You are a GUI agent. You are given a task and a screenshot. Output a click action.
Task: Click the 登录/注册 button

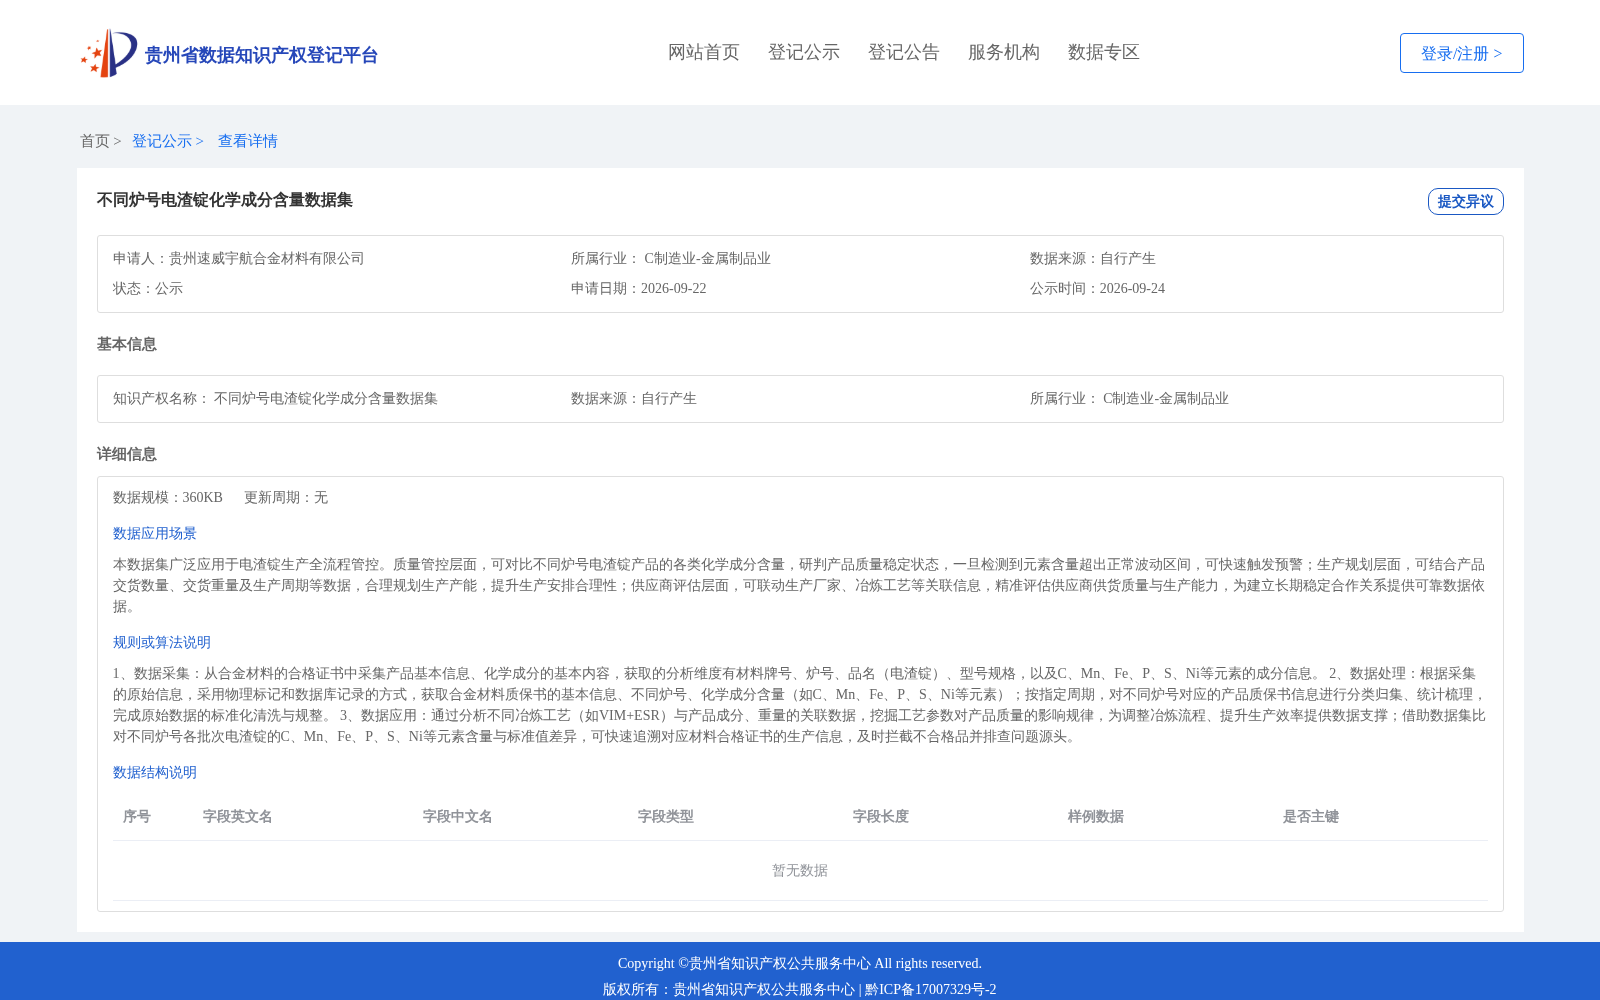(1462, 53)
